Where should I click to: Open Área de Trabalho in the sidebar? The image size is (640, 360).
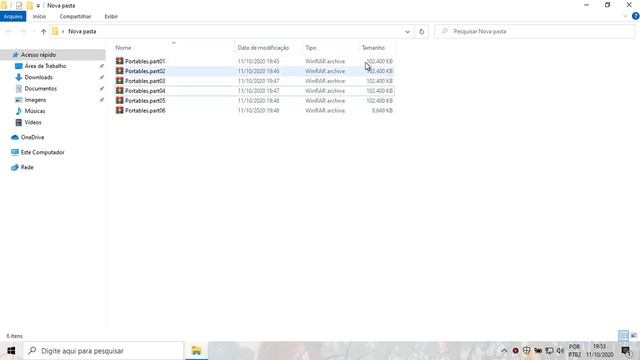click(45, 66)
